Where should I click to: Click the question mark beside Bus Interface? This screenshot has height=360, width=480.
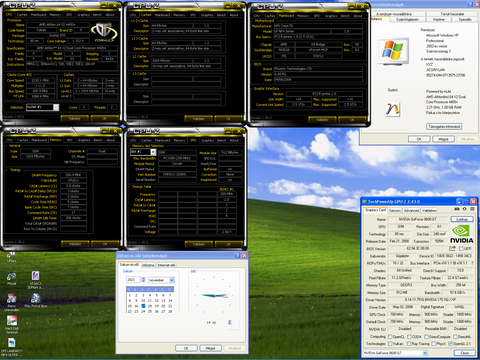coord(472,263)
